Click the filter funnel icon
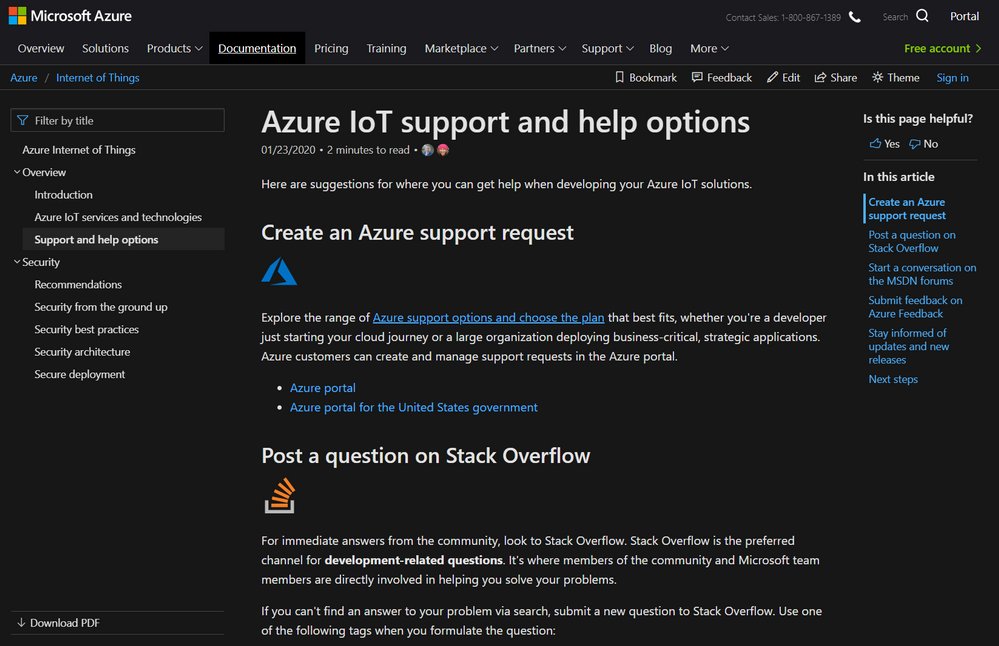Screen dimensions: 999x646 click(23, 120)
